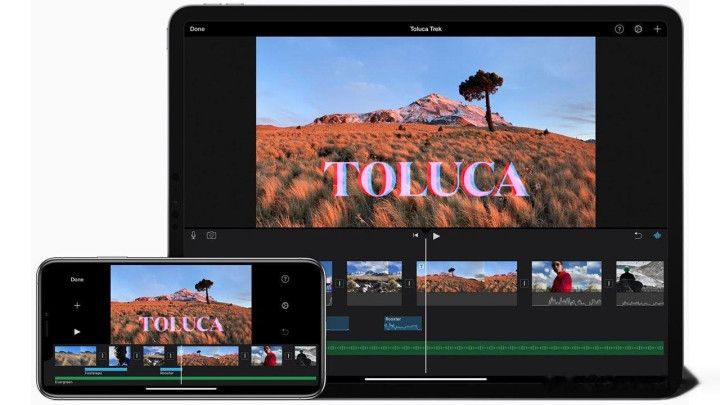The height and width of the screenshot is (405, 720).
Task: Click the iPhone timeline playhead line
Action: coord(181,365)
